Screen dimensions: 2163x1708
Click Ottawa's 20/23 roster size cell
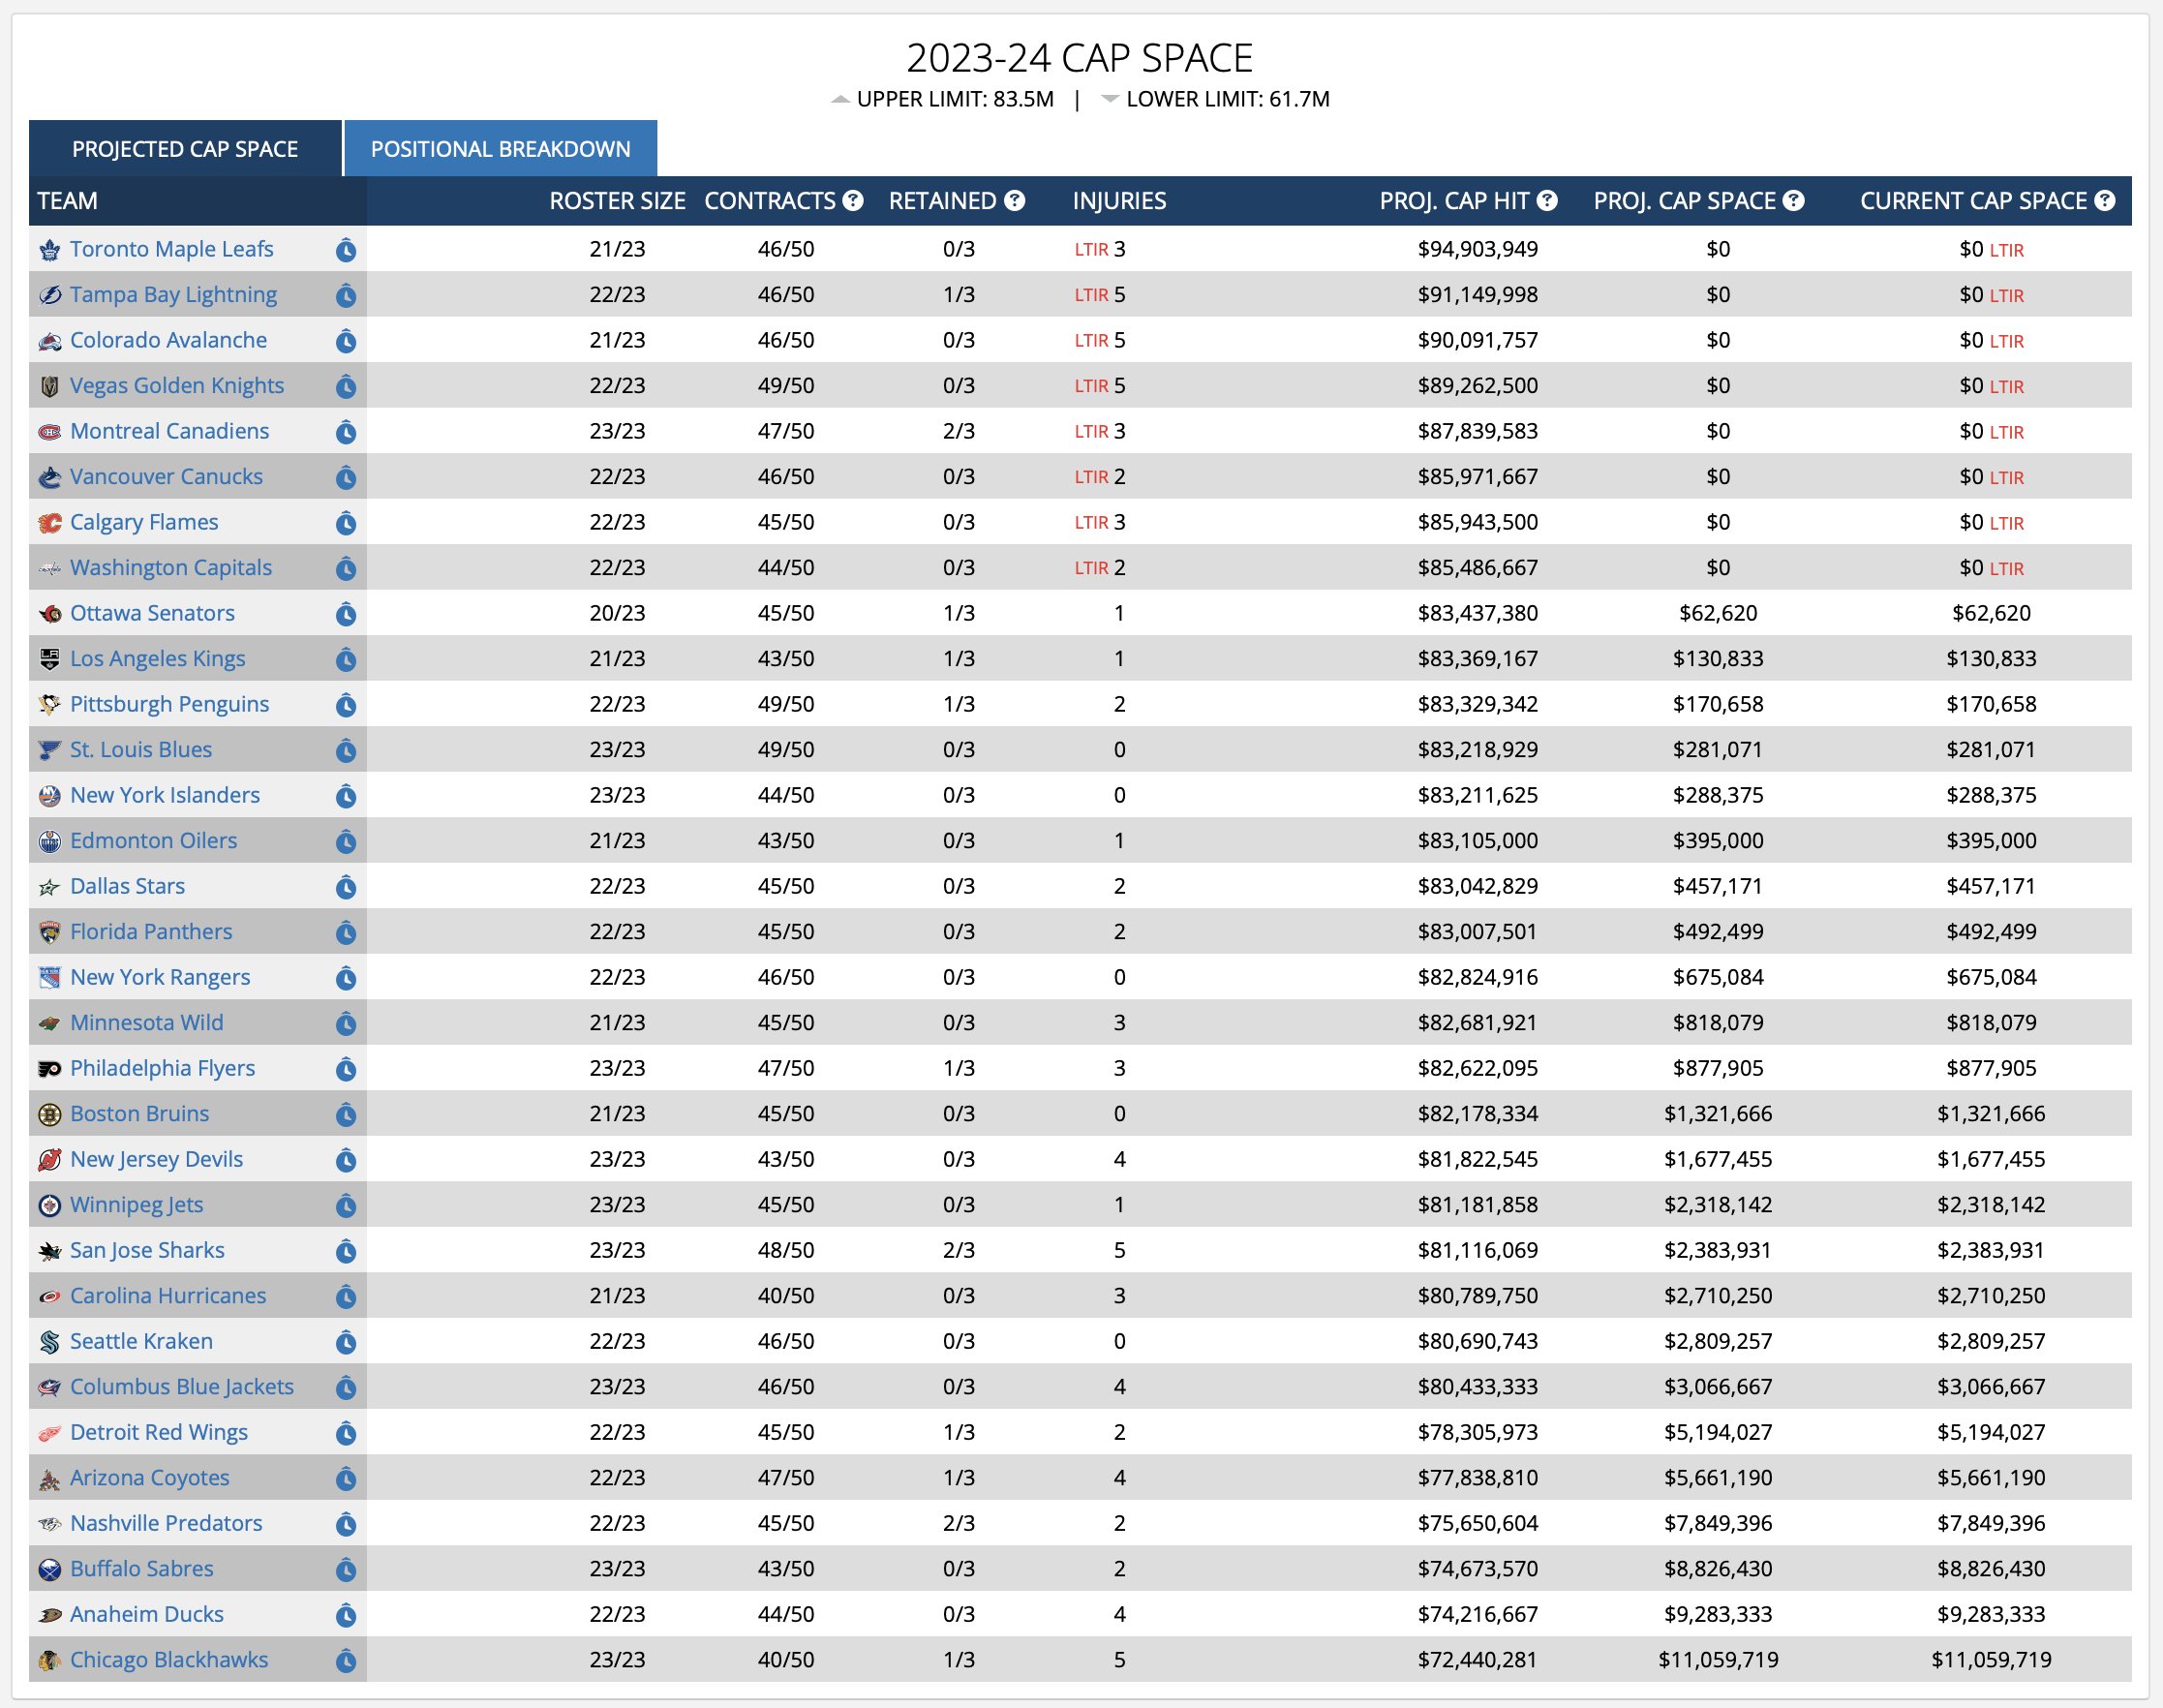pyautogui.click(x=617, y=613)
